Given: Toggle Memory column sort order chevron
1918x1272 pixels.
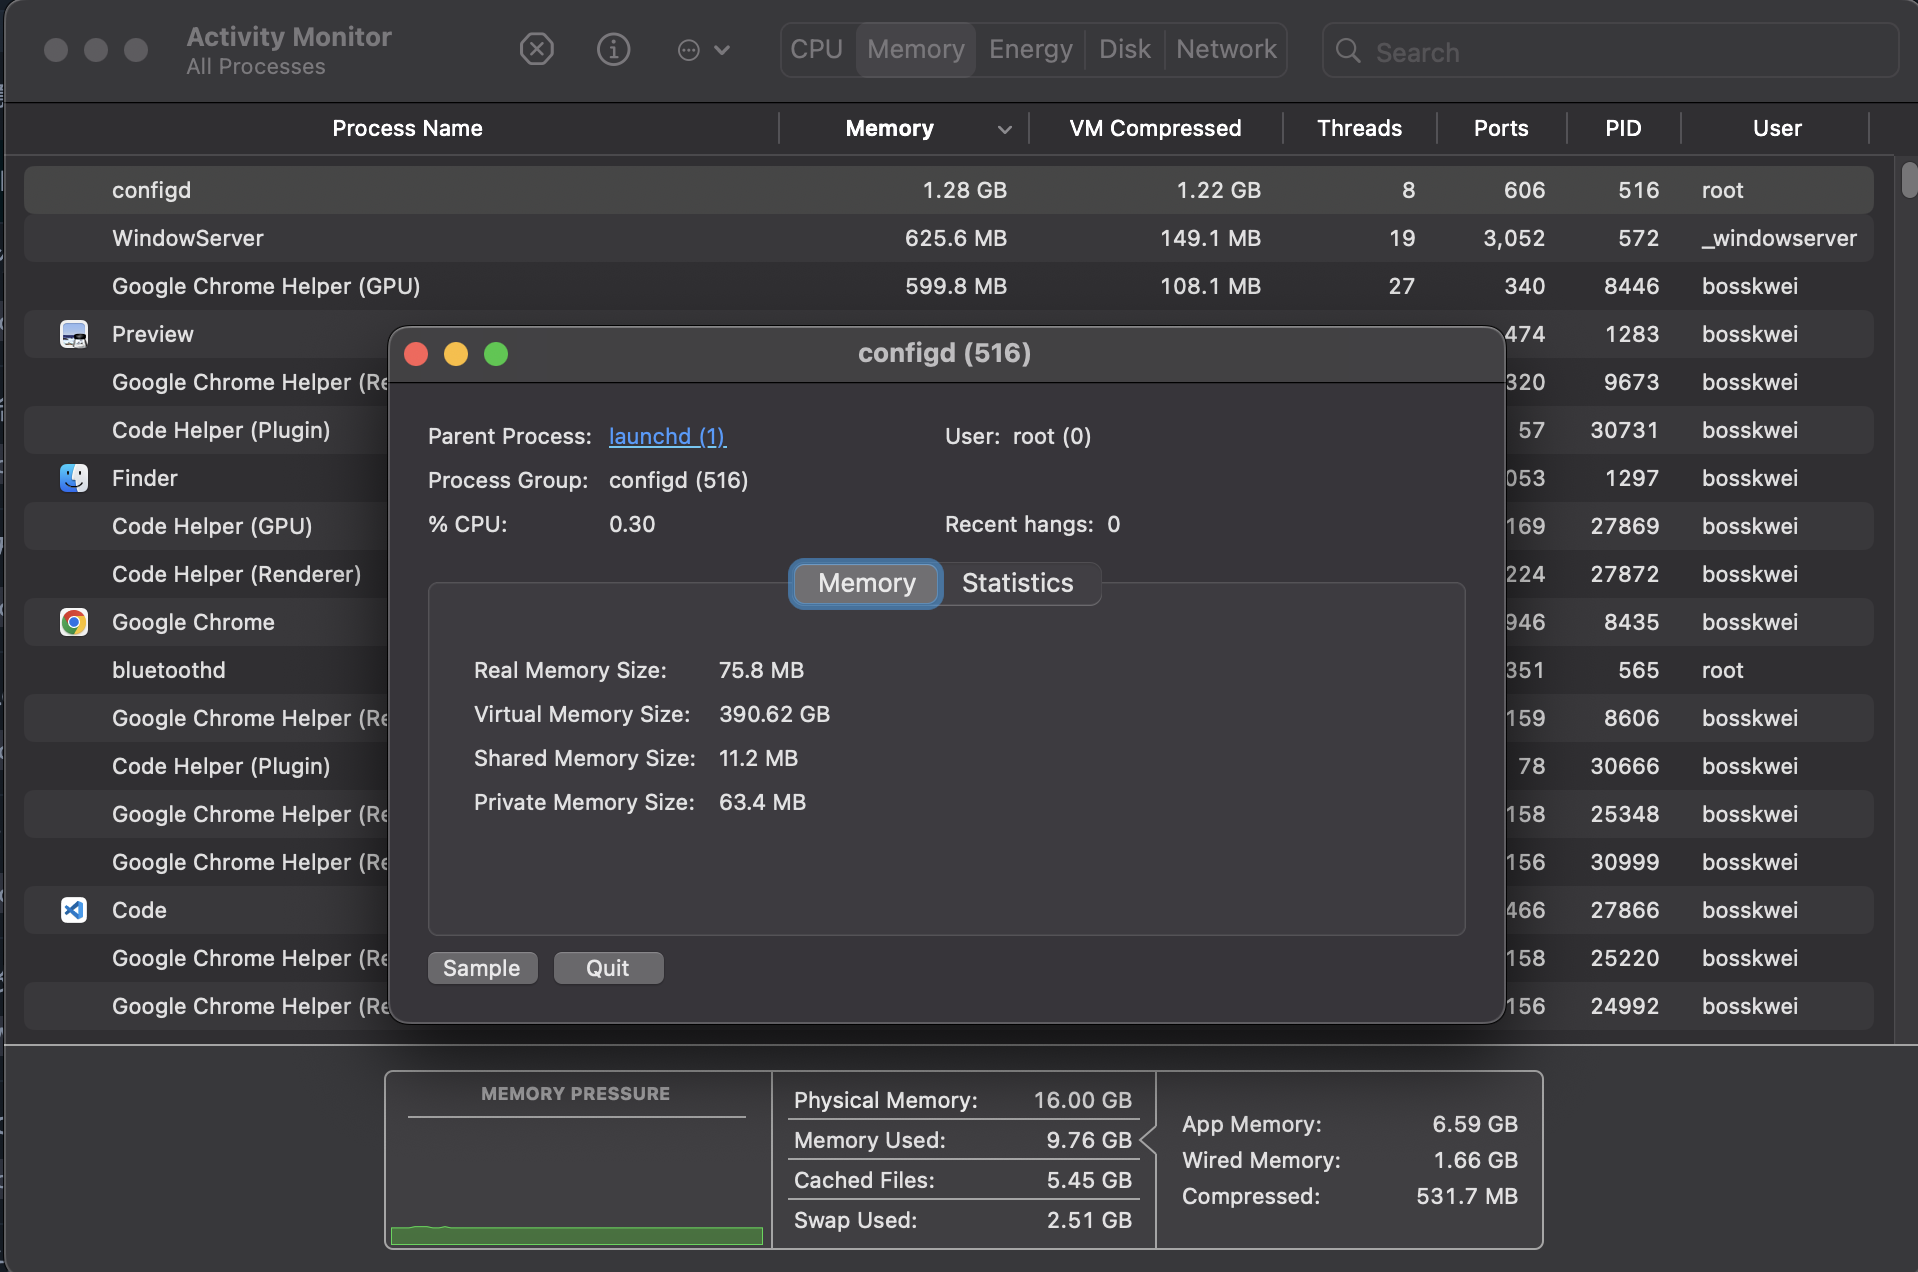Looking at the screenshot, I should pyautogui.click(x=1004, y=129).
